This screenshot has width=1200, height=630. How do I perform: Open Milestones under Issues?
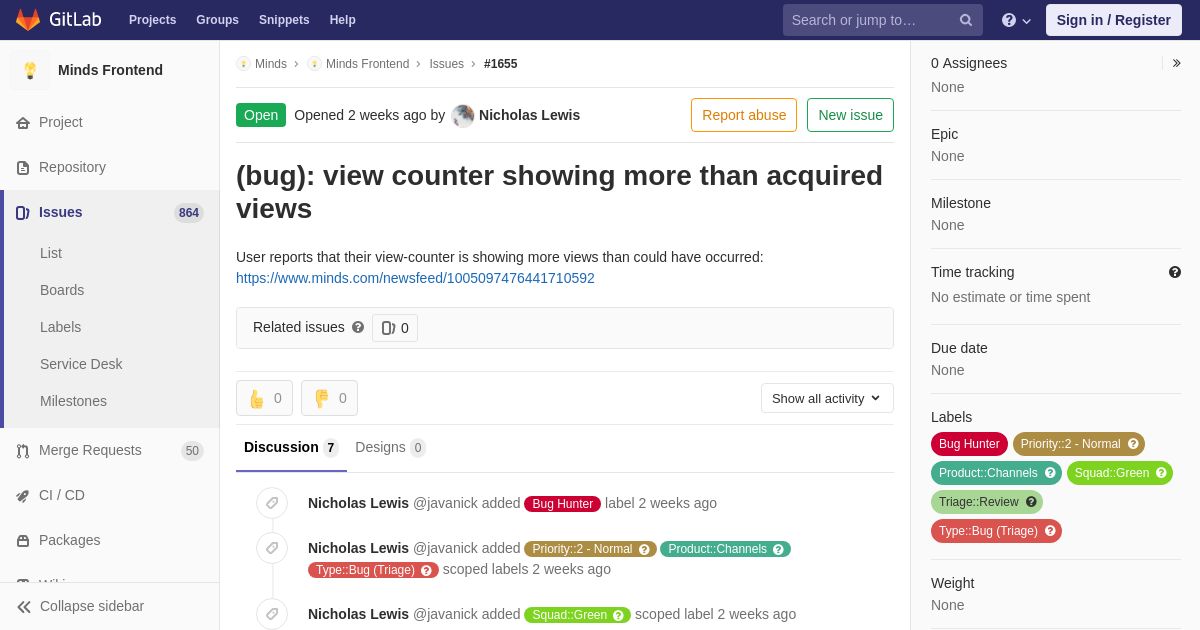click(73, 401)
